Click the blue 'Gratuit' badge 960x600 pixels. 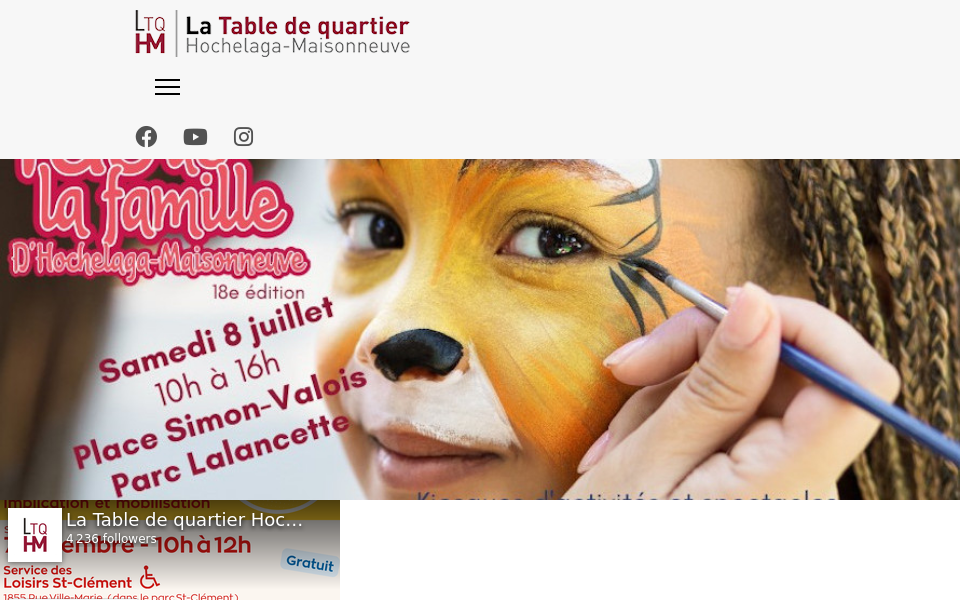coord(310,563)
